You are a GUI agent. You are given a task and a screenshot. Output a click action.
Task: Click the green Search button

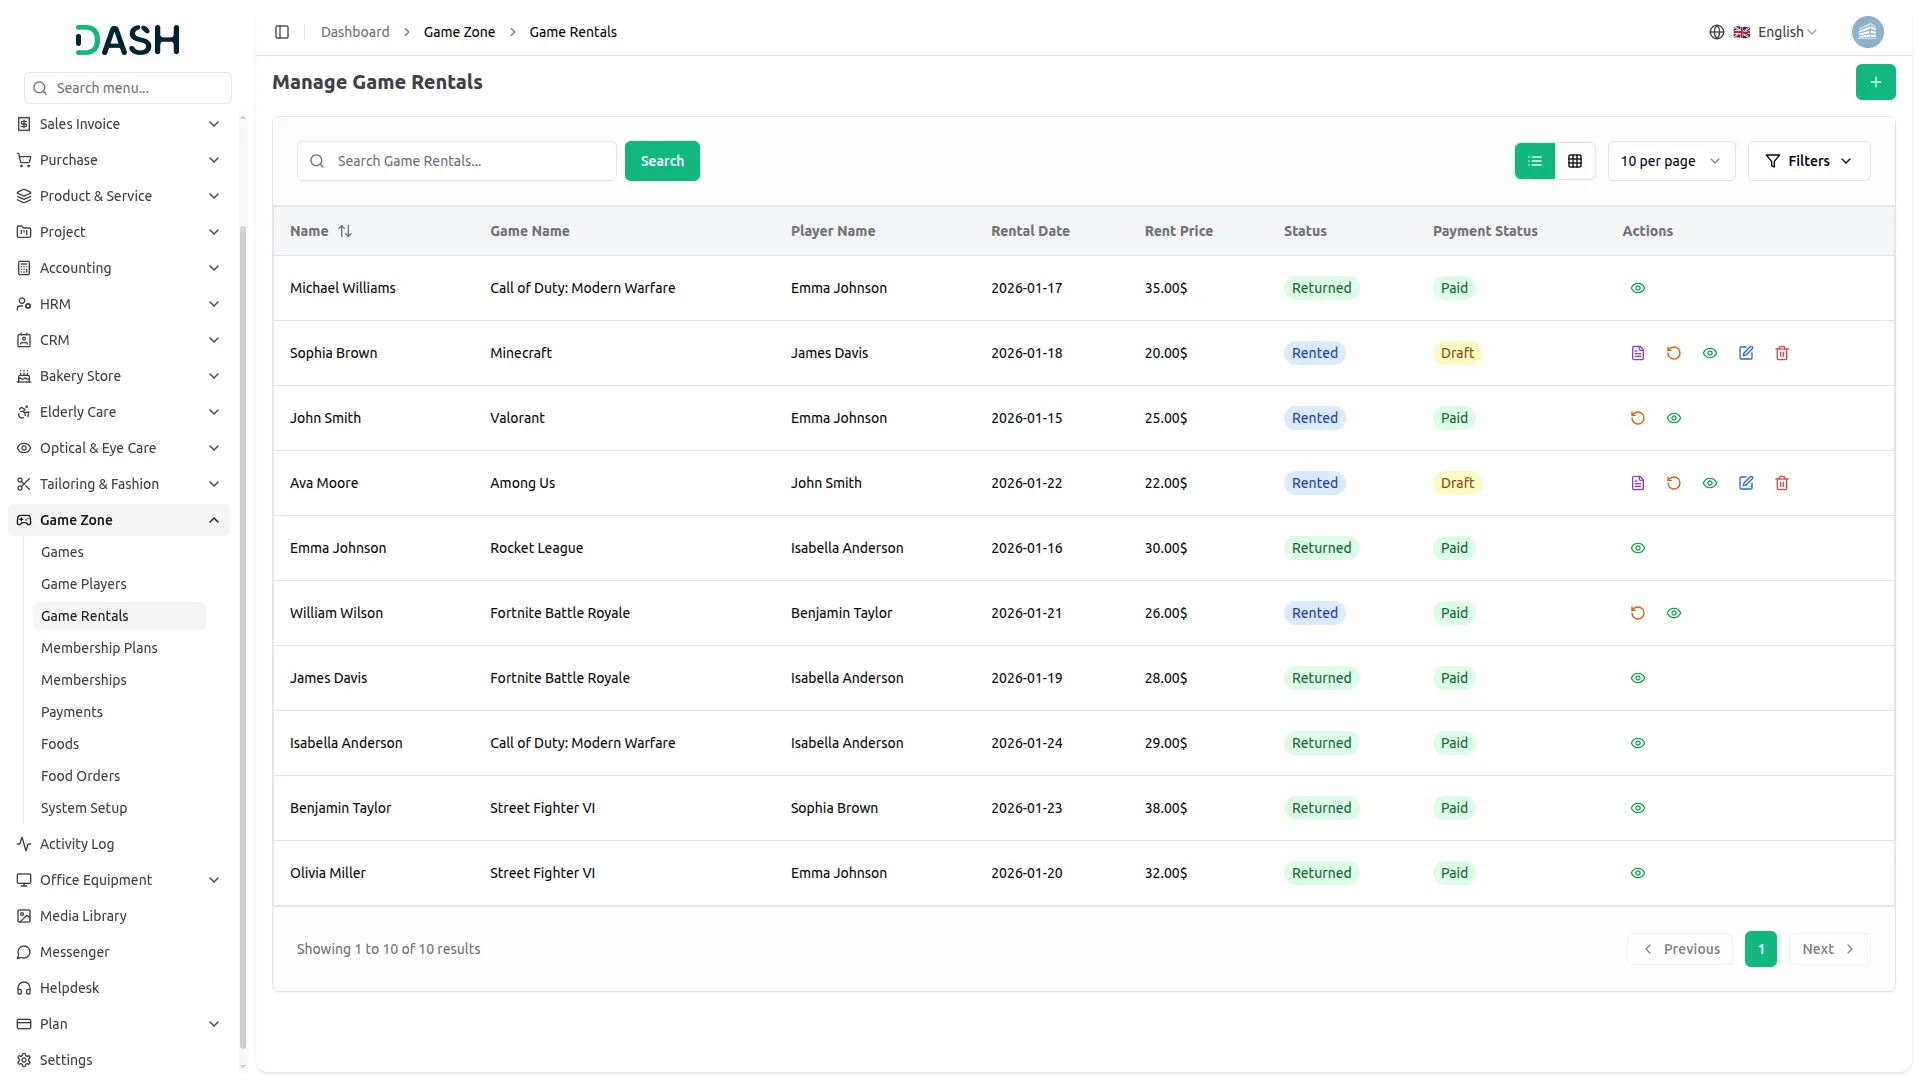point(662,161)
